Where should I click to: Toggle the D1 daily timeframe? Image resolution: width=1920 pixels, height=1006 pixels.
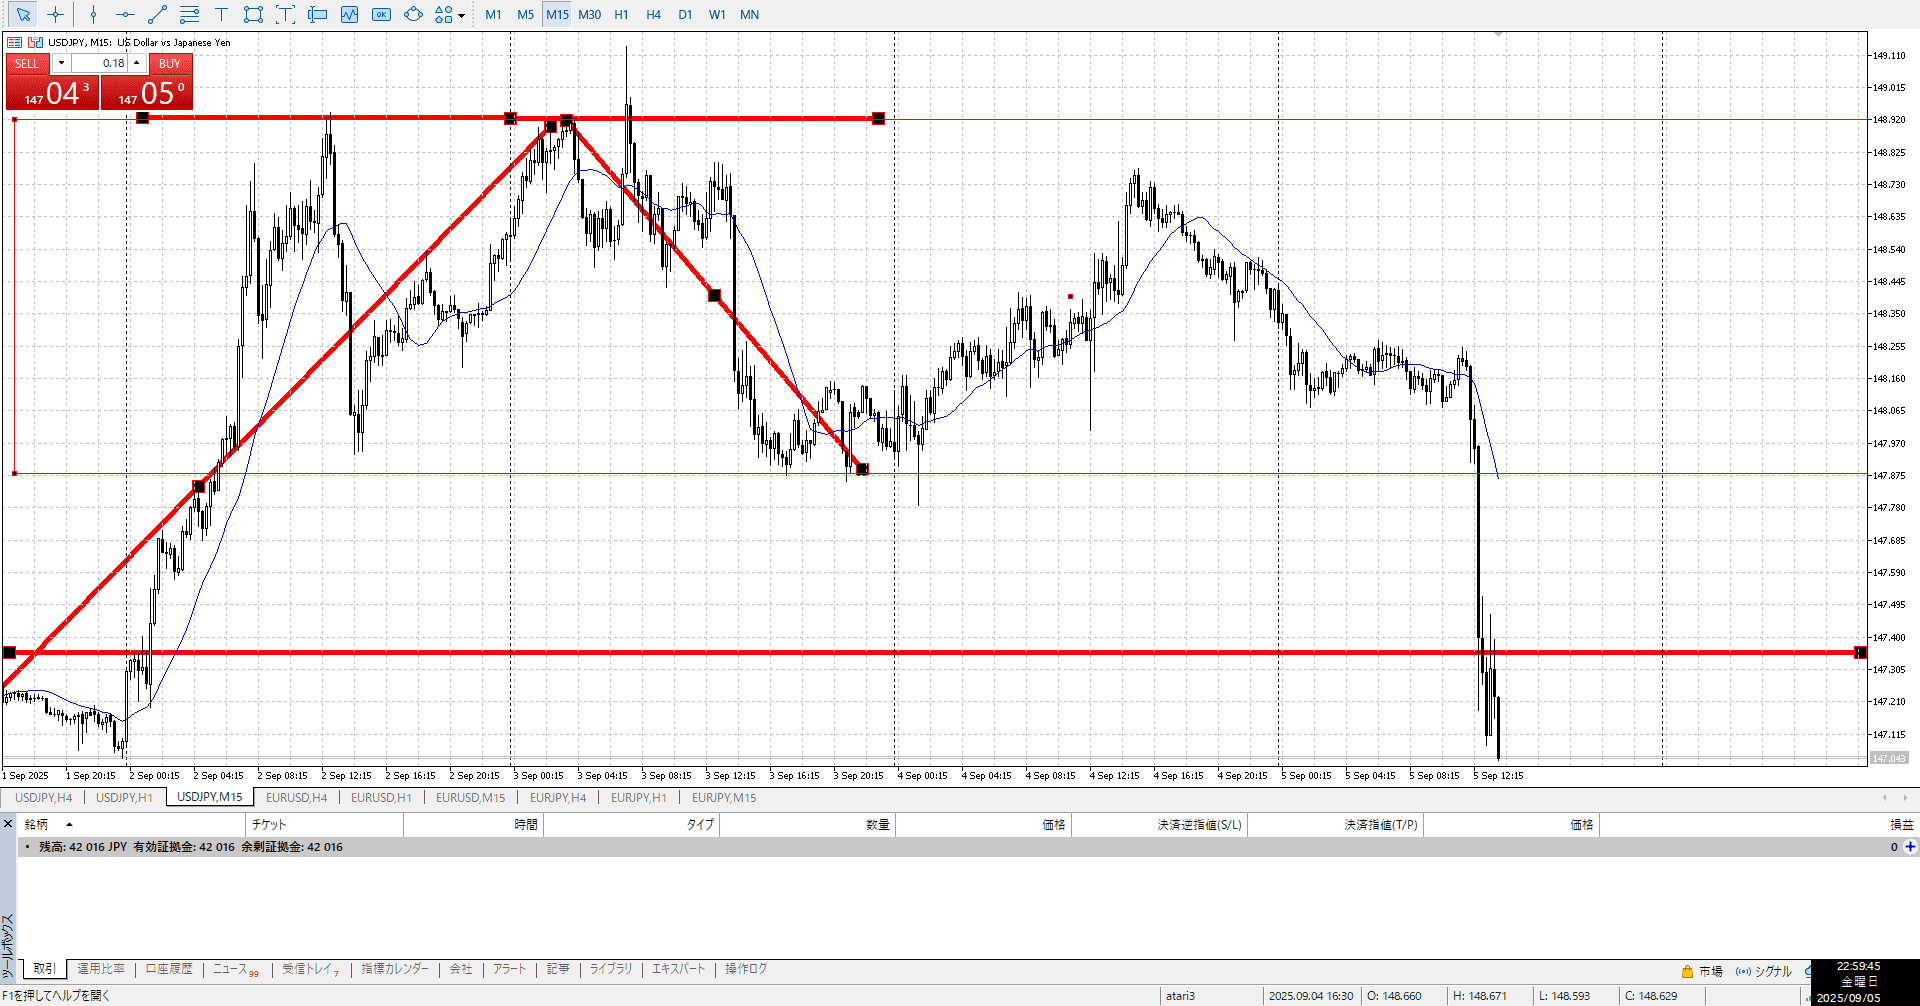tap(685, 14)
